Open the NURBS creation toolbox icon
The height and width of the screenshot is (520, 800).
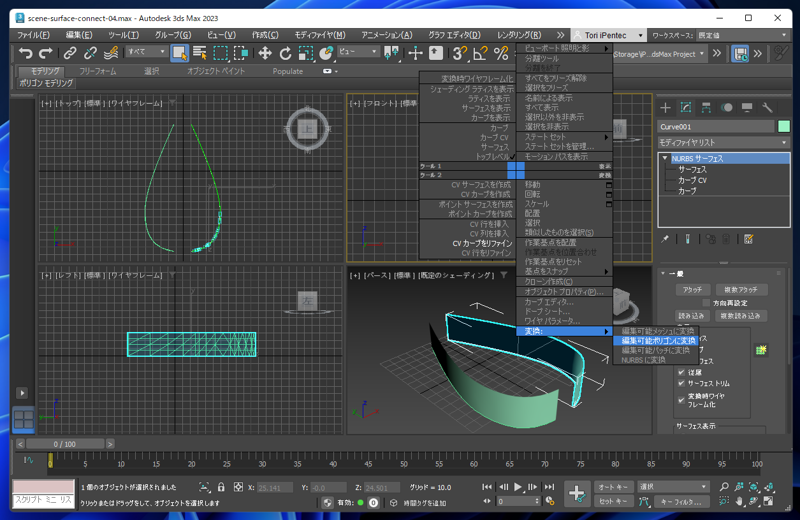[x=761, y=350]
